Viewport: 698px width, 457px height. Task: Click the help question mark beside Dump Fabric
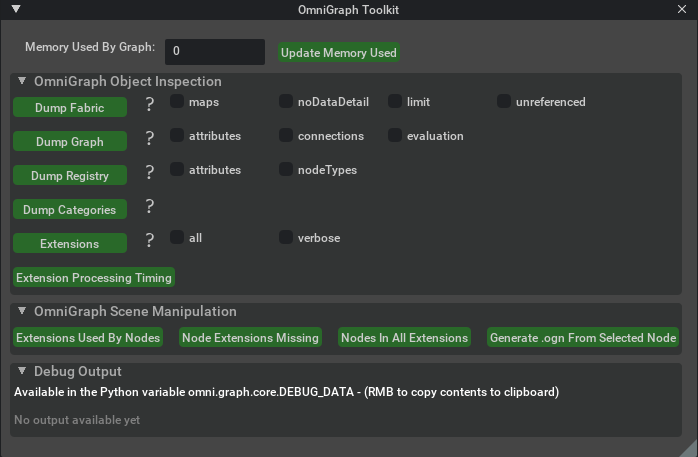(150, 104)
